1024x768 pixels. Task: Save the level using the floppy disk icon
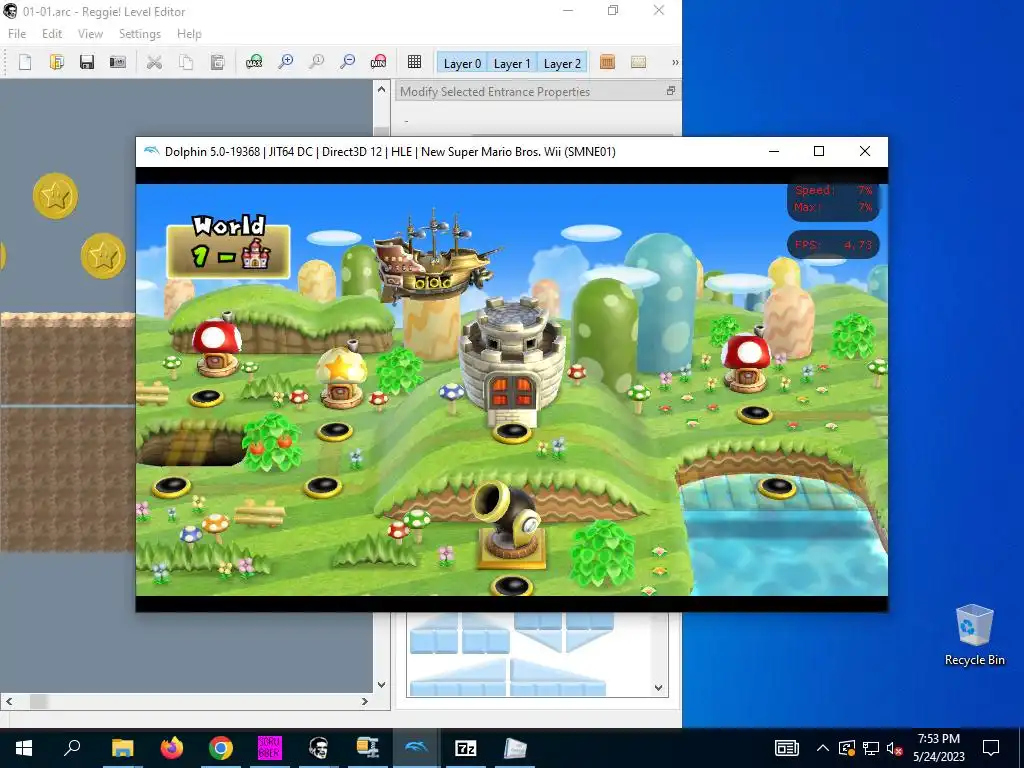coord(87,62)
